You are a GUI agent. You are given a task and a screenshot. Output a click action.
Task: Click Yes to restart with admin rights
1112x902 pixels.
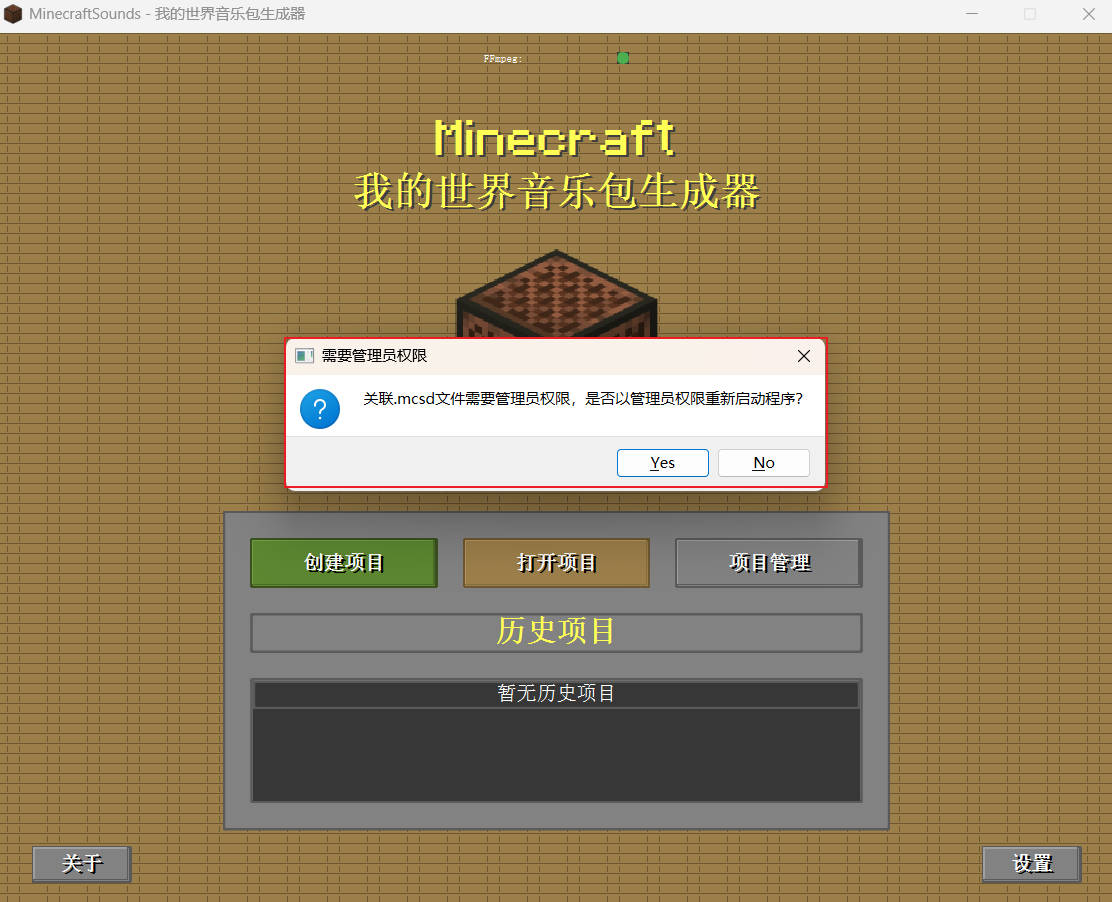tap(662, 462)
